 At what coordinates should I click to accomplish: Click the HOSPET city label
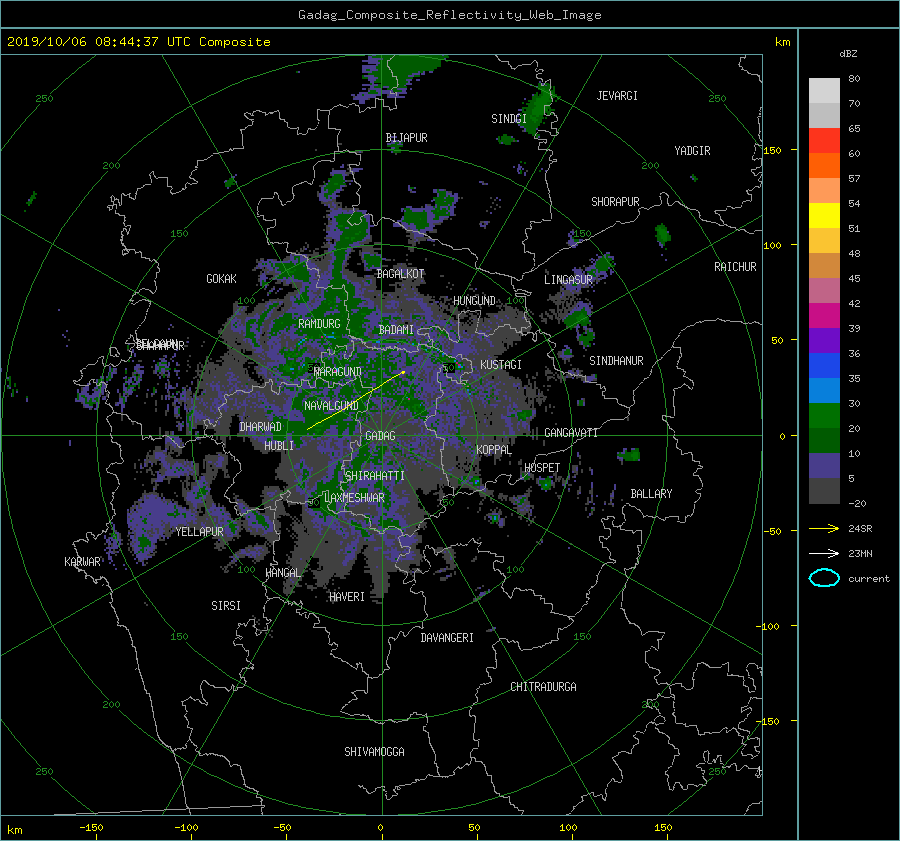pos(542,468)
